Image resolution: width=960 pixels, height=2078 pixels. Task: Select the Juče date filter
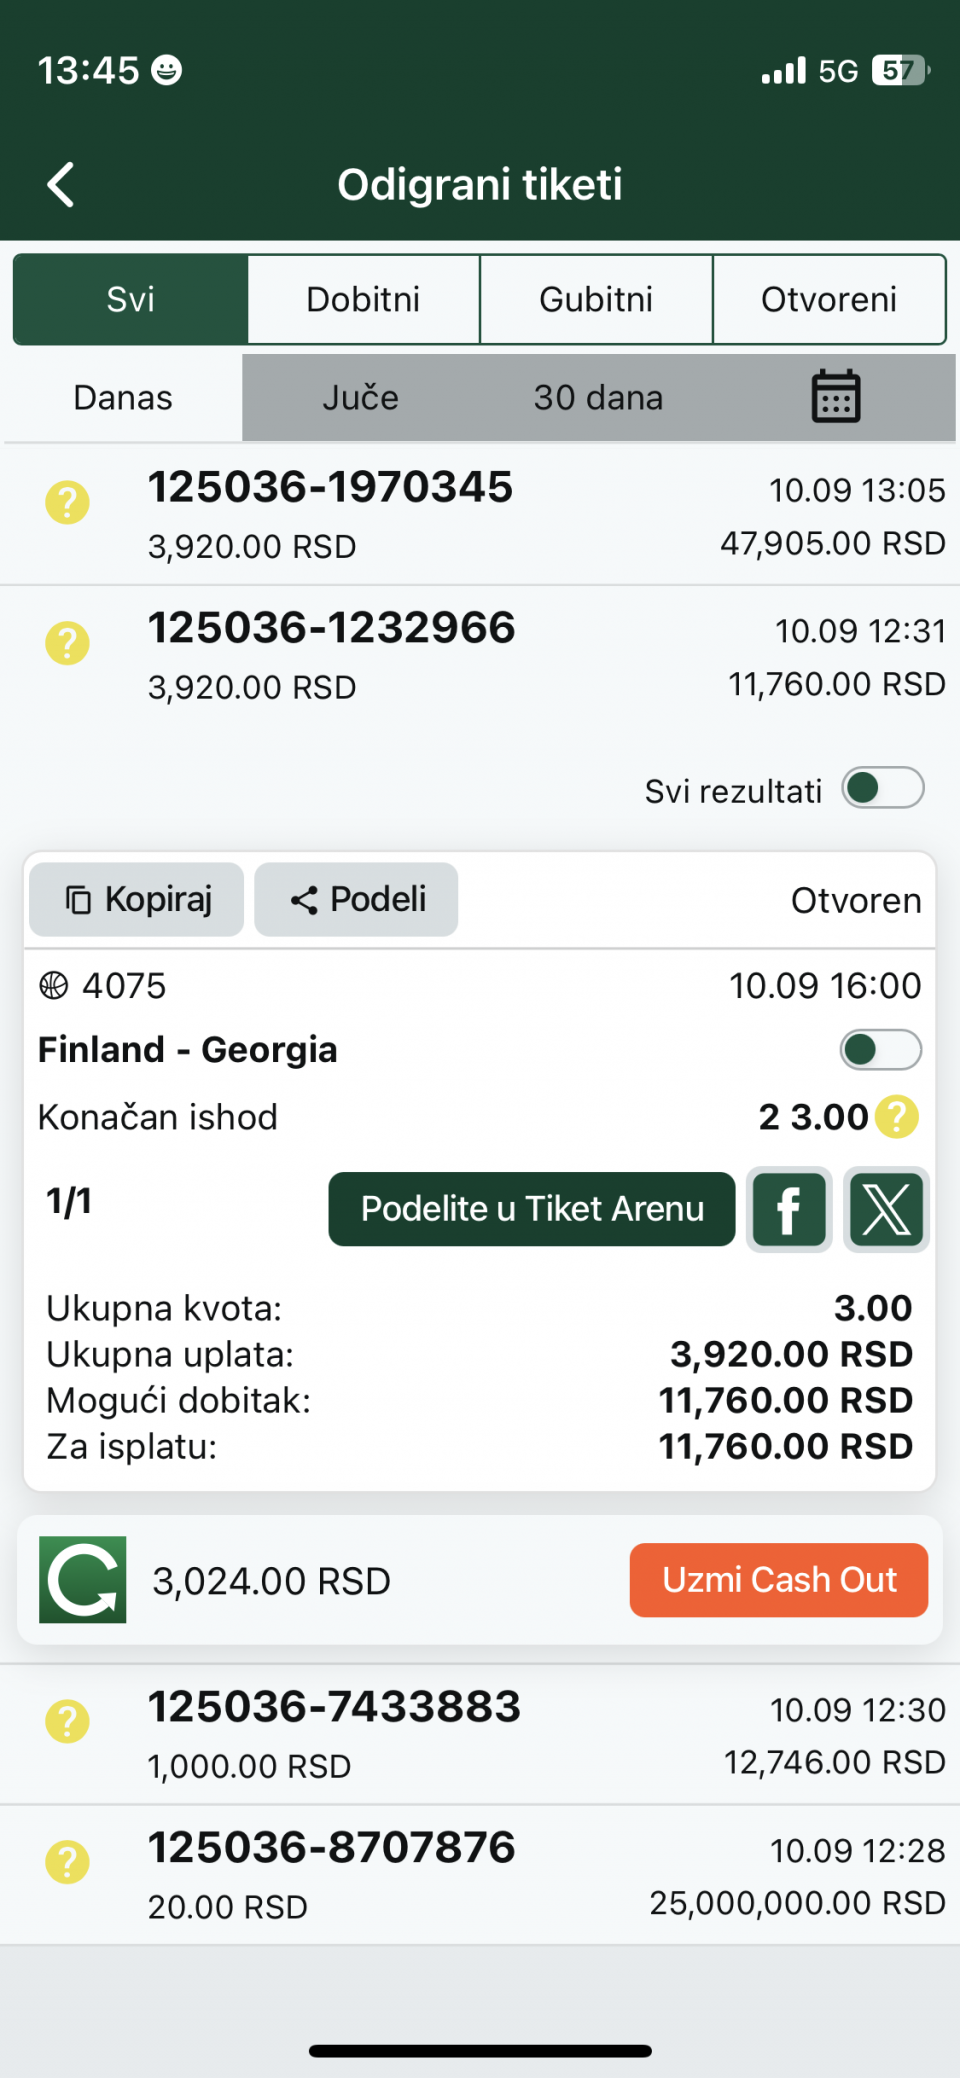click(360, 397)
